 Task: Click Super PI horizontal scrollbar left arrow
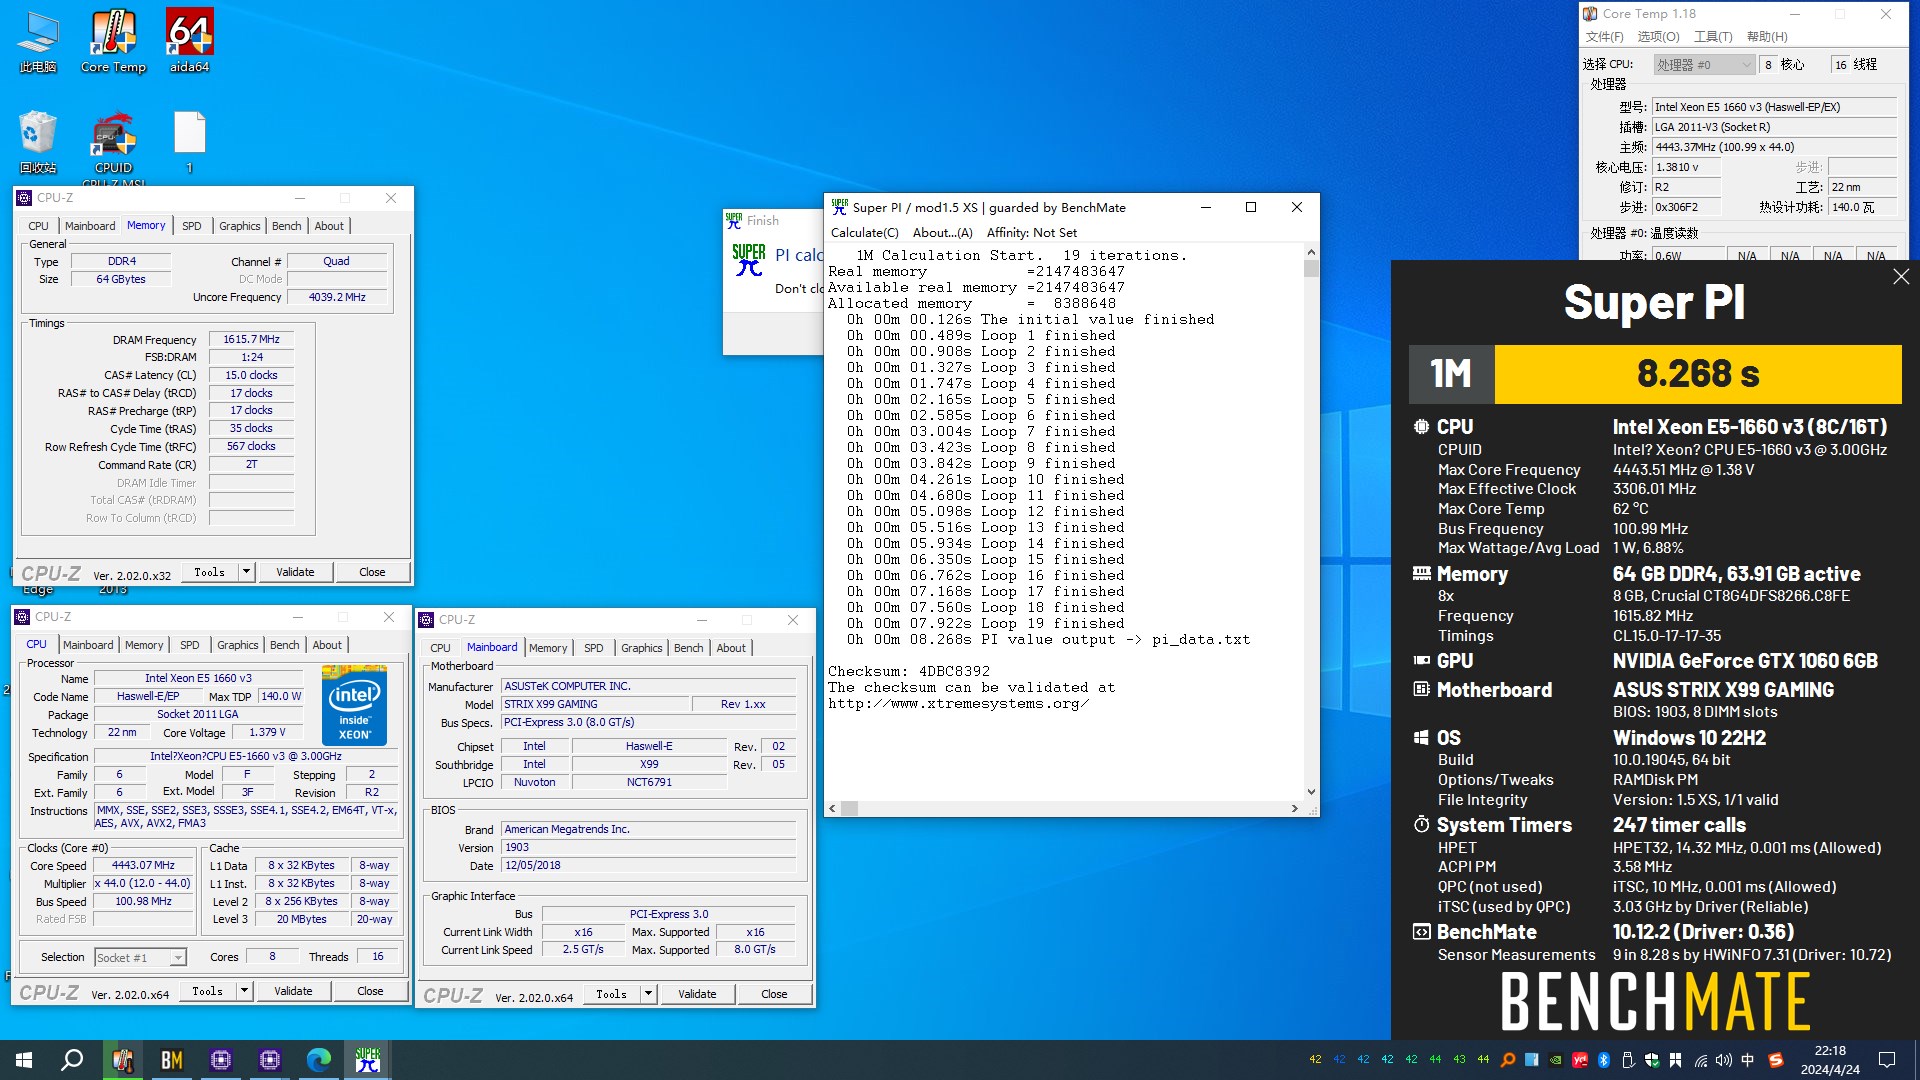pos(833,808)
